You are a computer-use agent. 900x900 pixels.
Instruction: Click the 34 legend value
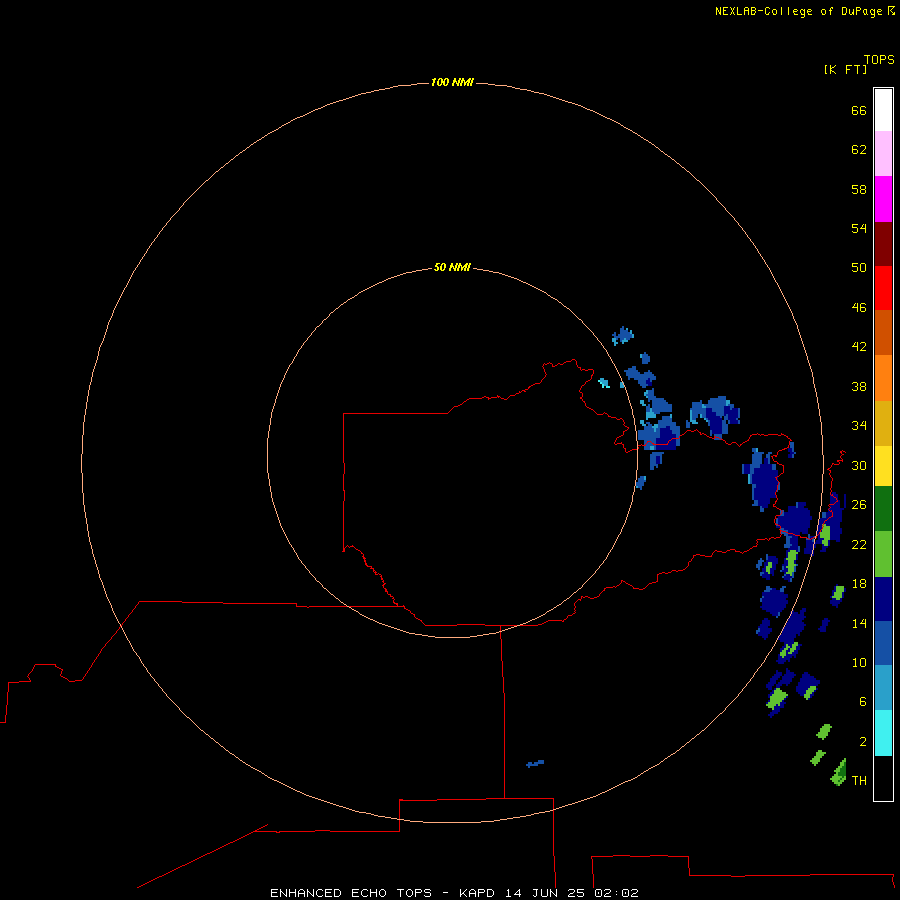pos(859,426)
